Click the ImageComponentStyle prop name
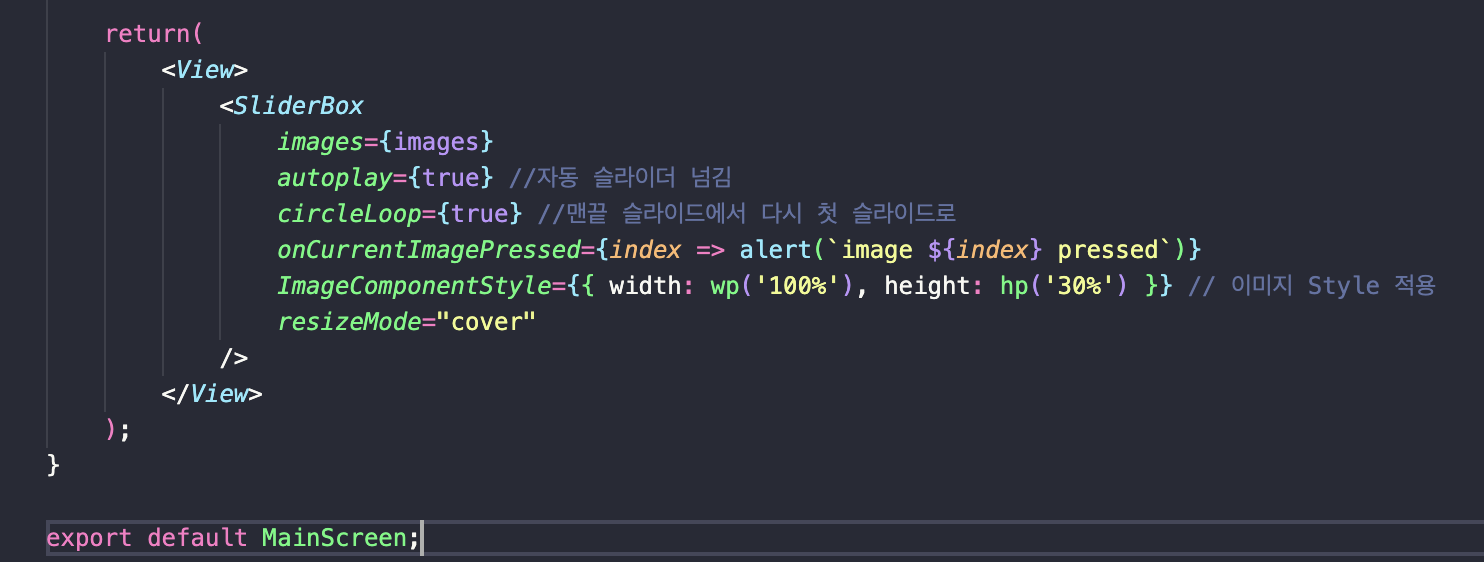 click(414, 285)
